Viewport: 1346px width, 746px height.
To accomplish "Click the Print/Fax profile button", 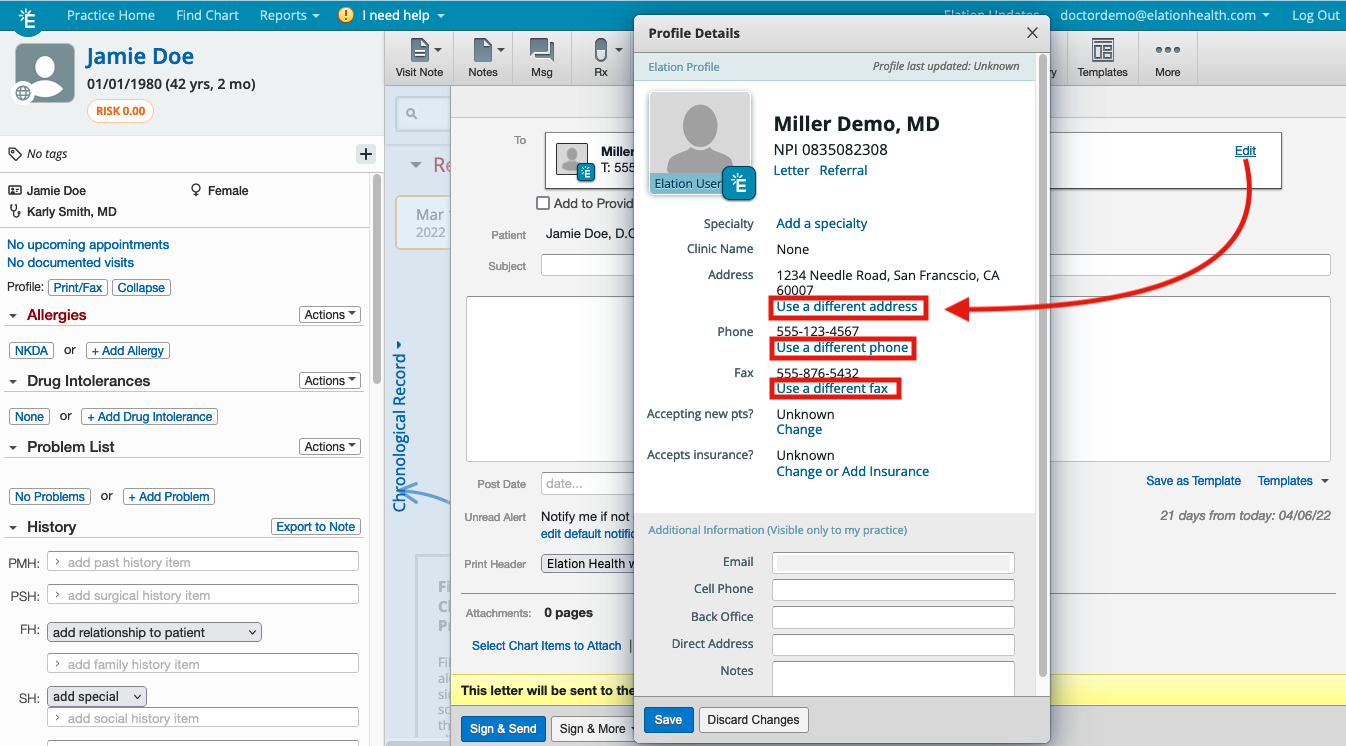I will click(x=78, y=288).
